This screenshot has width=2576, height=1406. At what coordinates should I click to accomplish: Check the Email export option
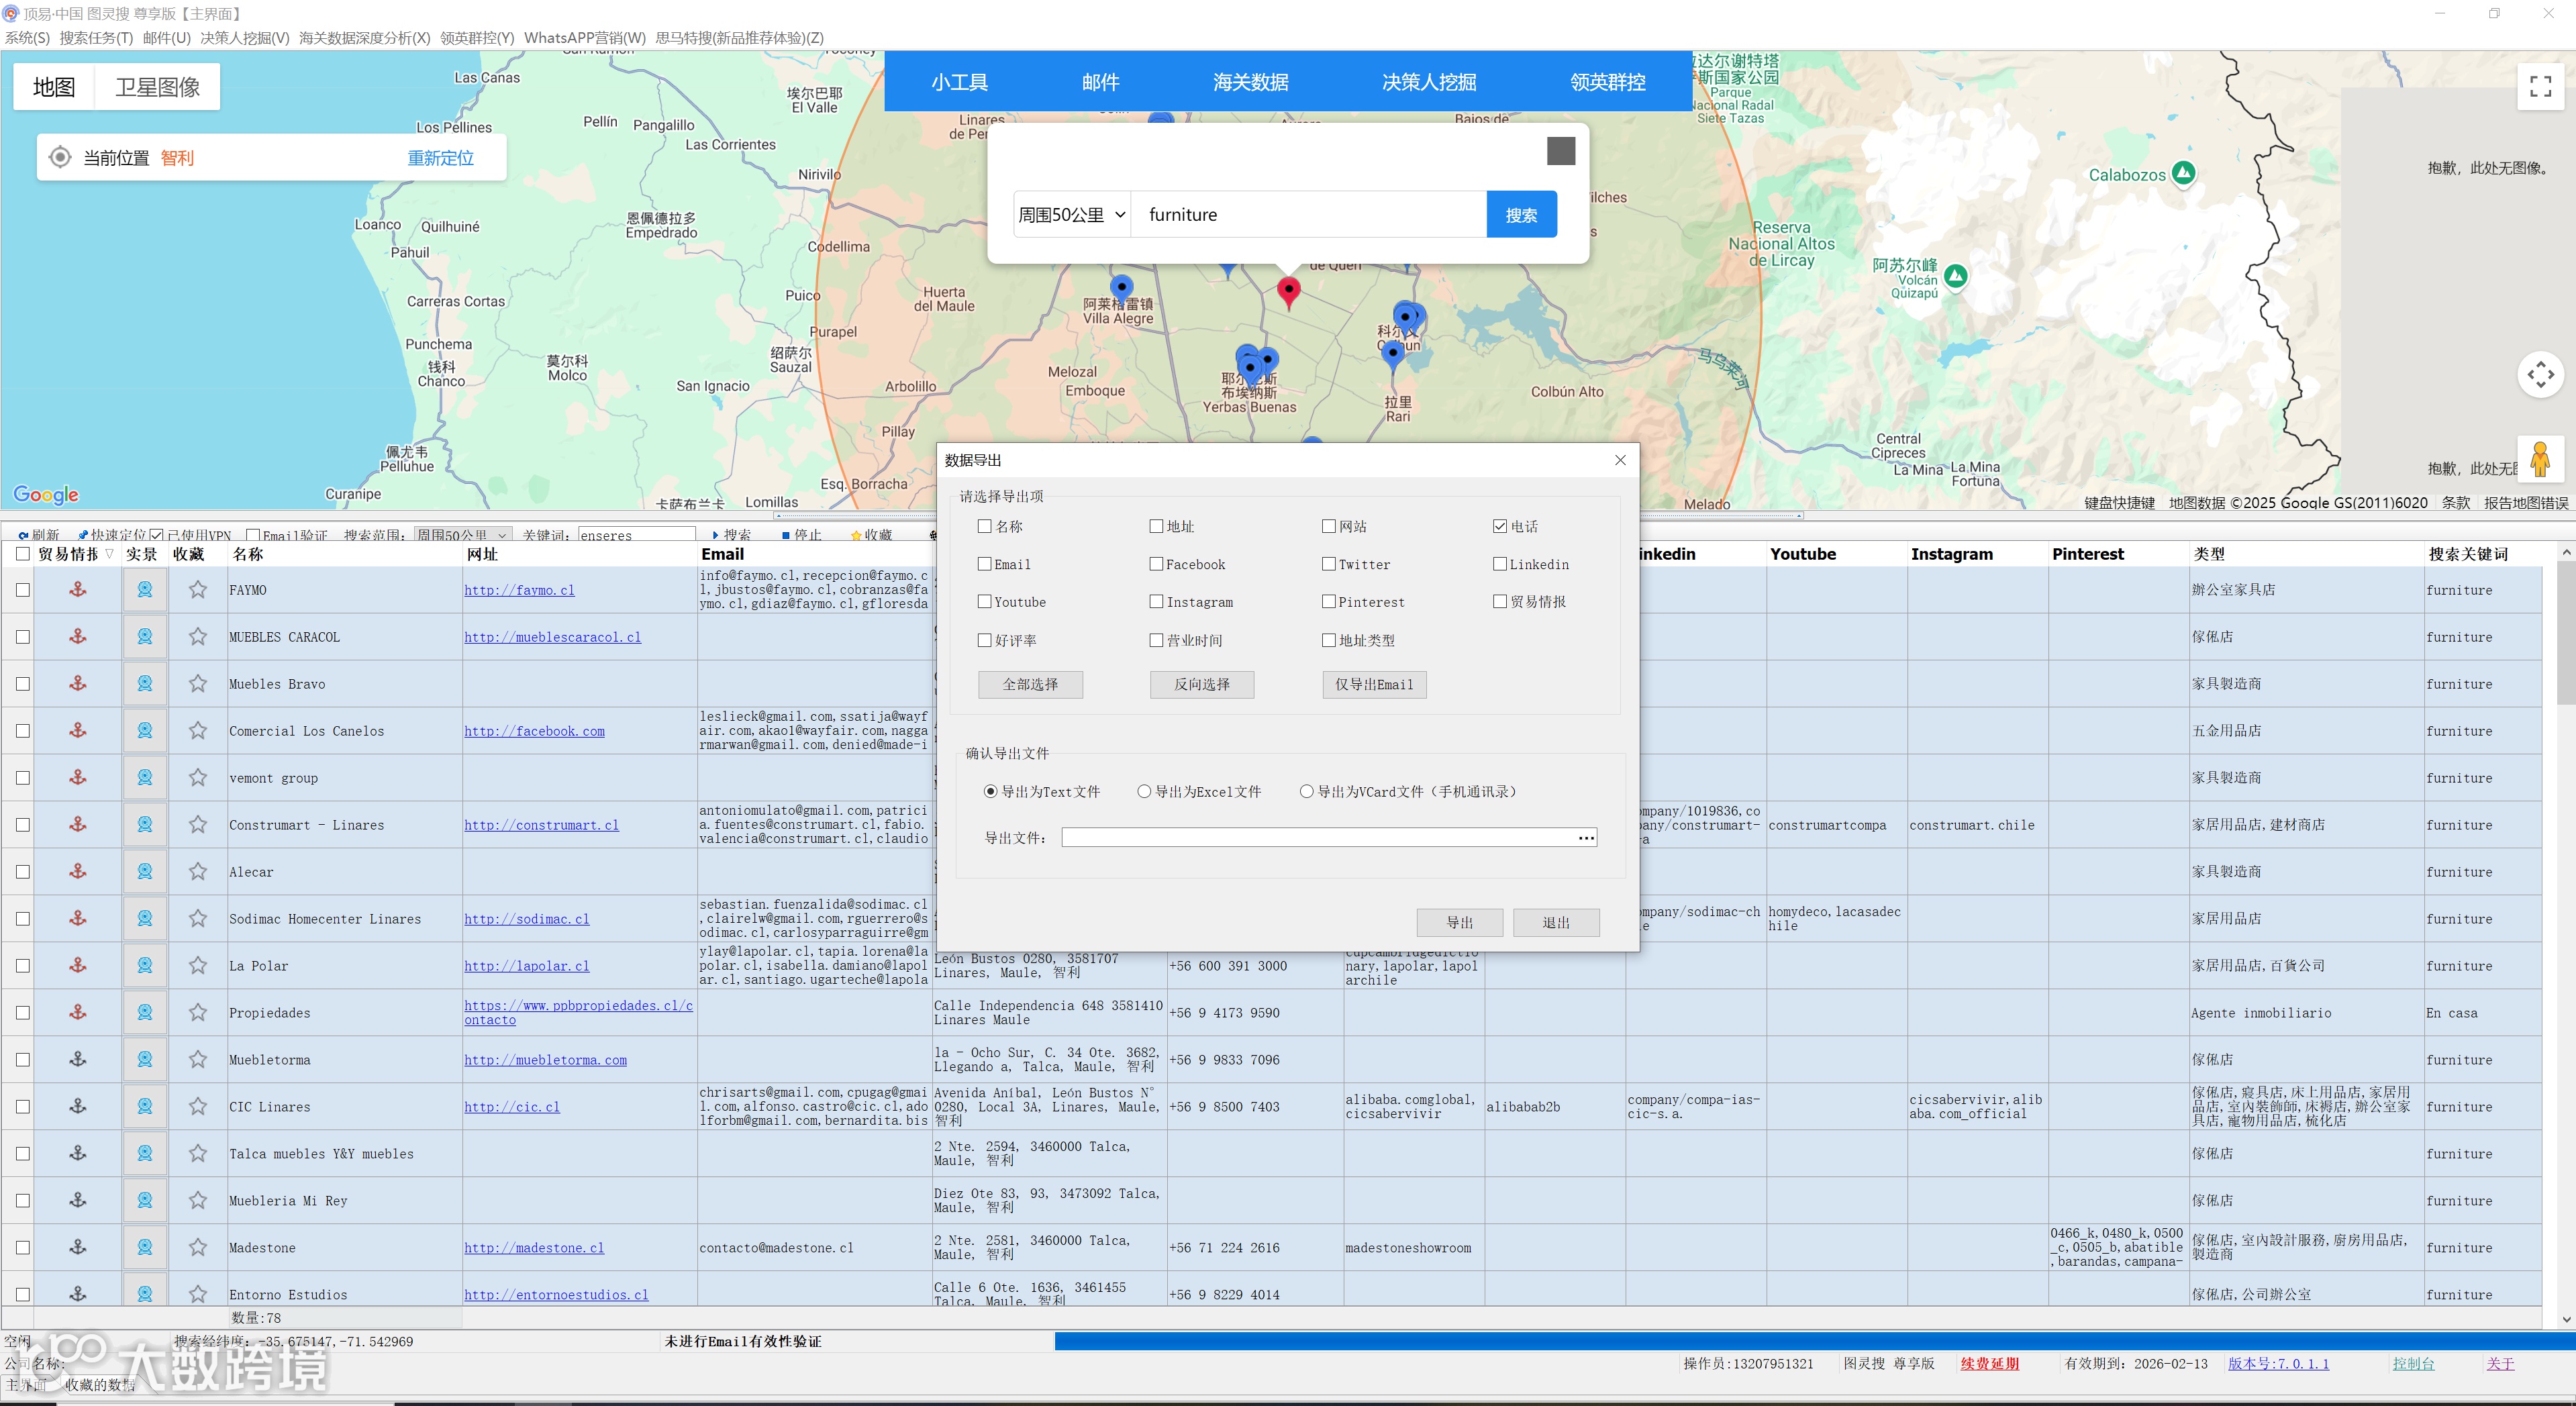click(x=985, y=564)
